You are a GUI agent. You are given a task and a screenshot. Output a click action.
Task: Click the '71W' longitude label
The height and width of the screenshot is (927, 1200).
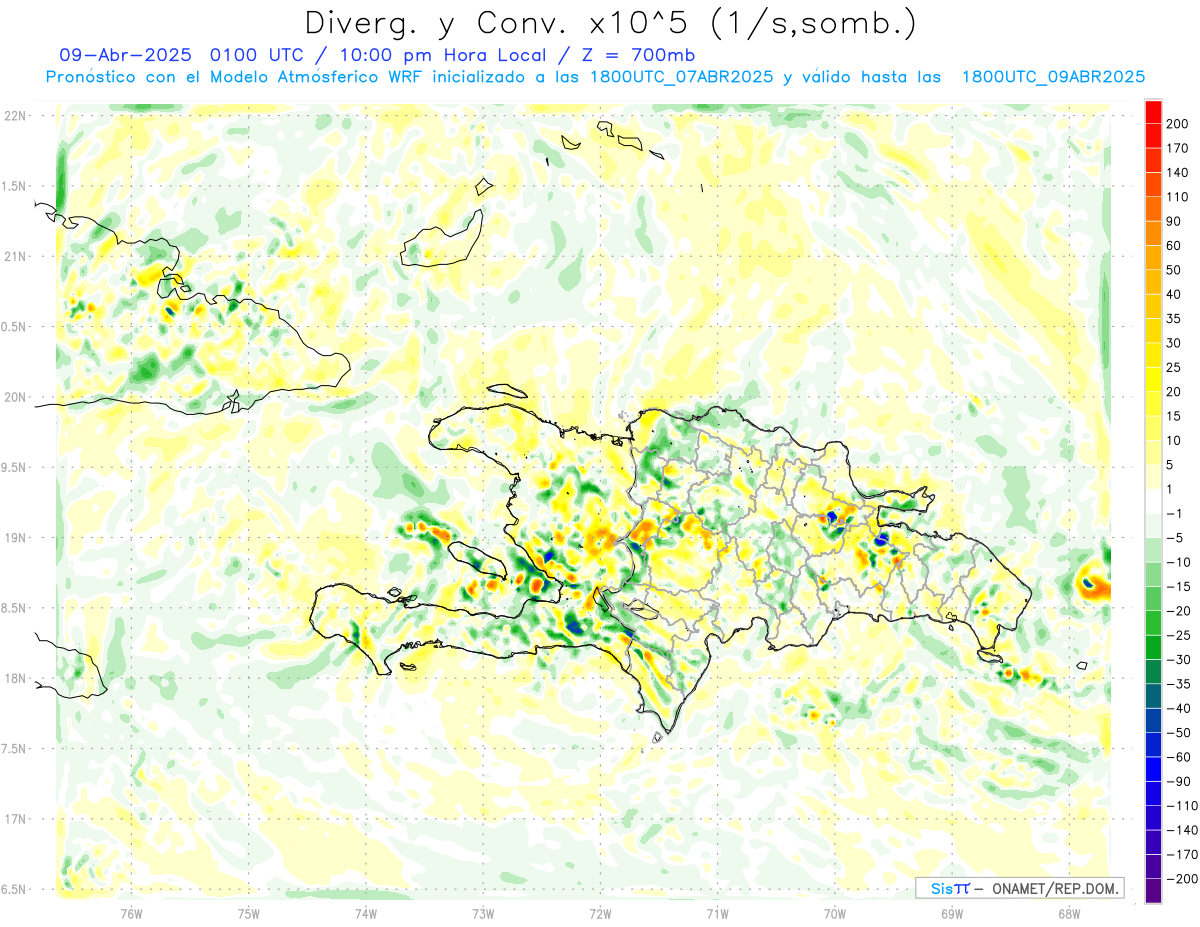click(717, 913)
